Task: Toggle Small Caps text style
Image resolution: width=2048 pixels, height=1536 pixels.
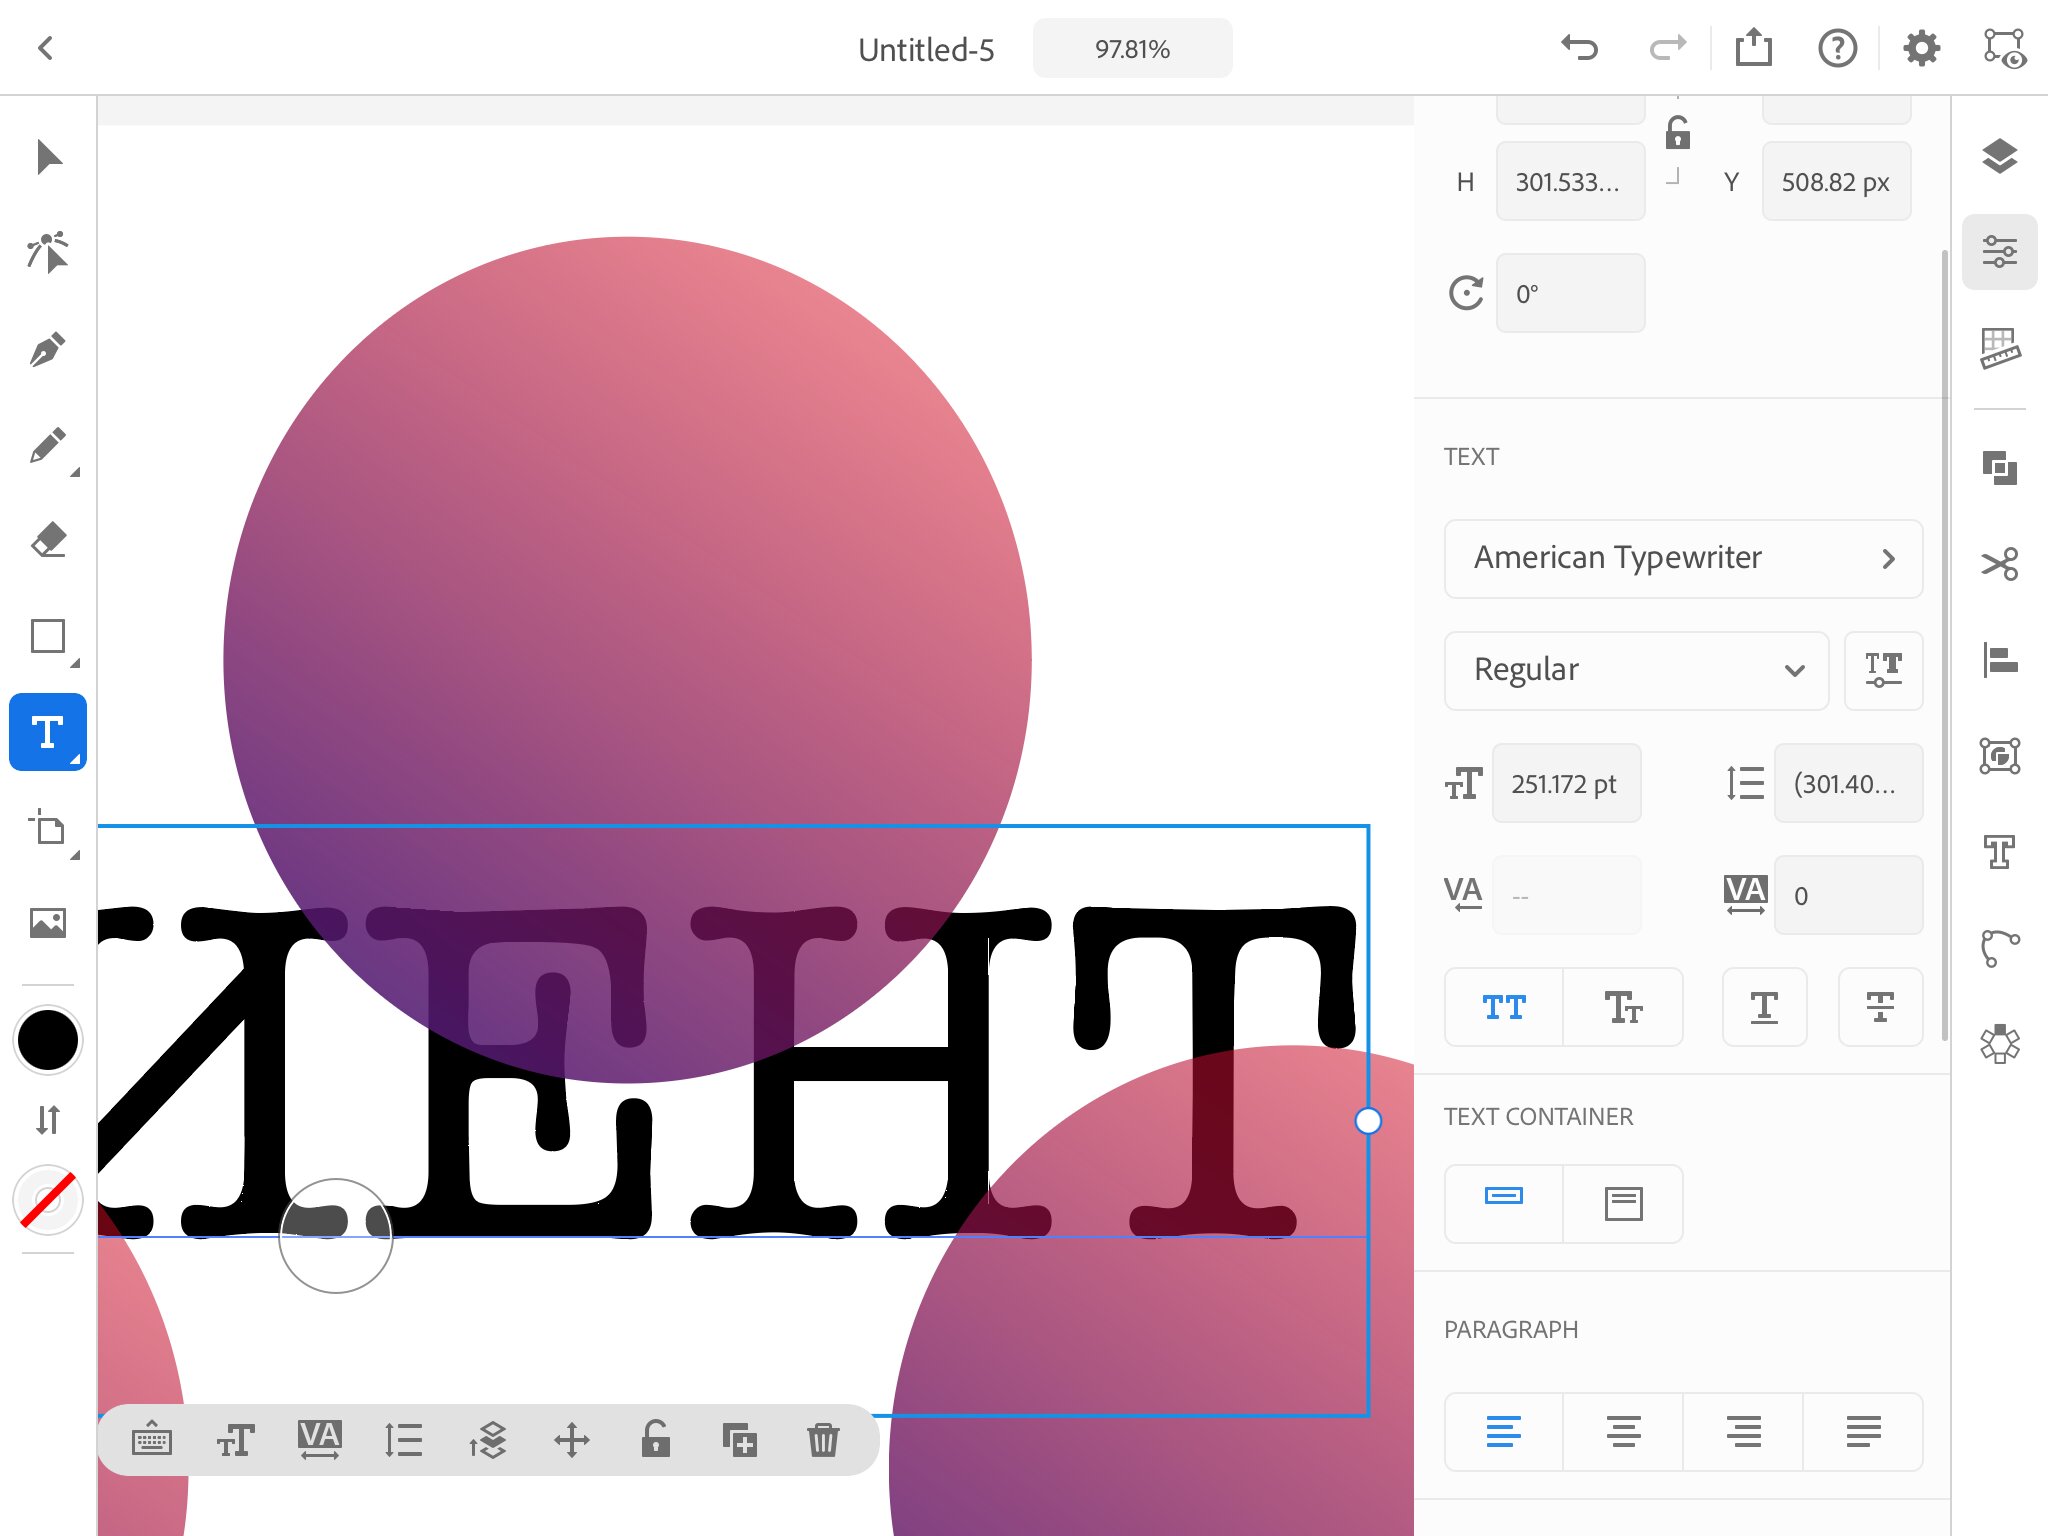Action: 1623,1007
